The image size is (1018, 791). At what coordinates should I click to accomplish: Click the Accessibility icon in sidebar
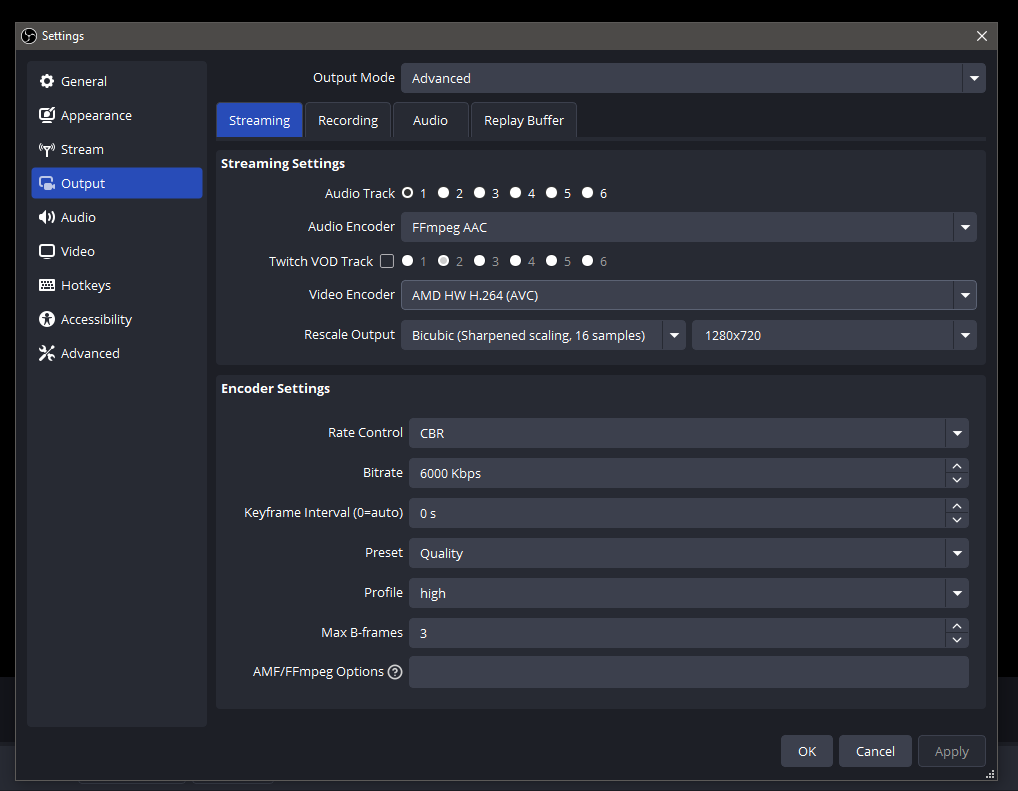coord(47,319)
